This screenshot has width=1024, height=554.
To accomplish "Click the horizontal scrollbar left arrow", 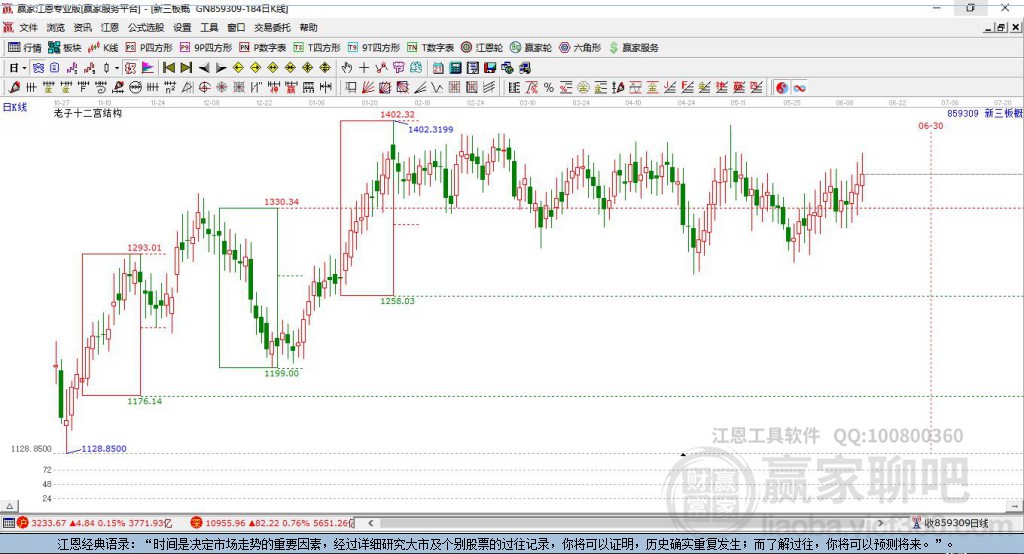I will pyautogui.click(x=370, y=523).
